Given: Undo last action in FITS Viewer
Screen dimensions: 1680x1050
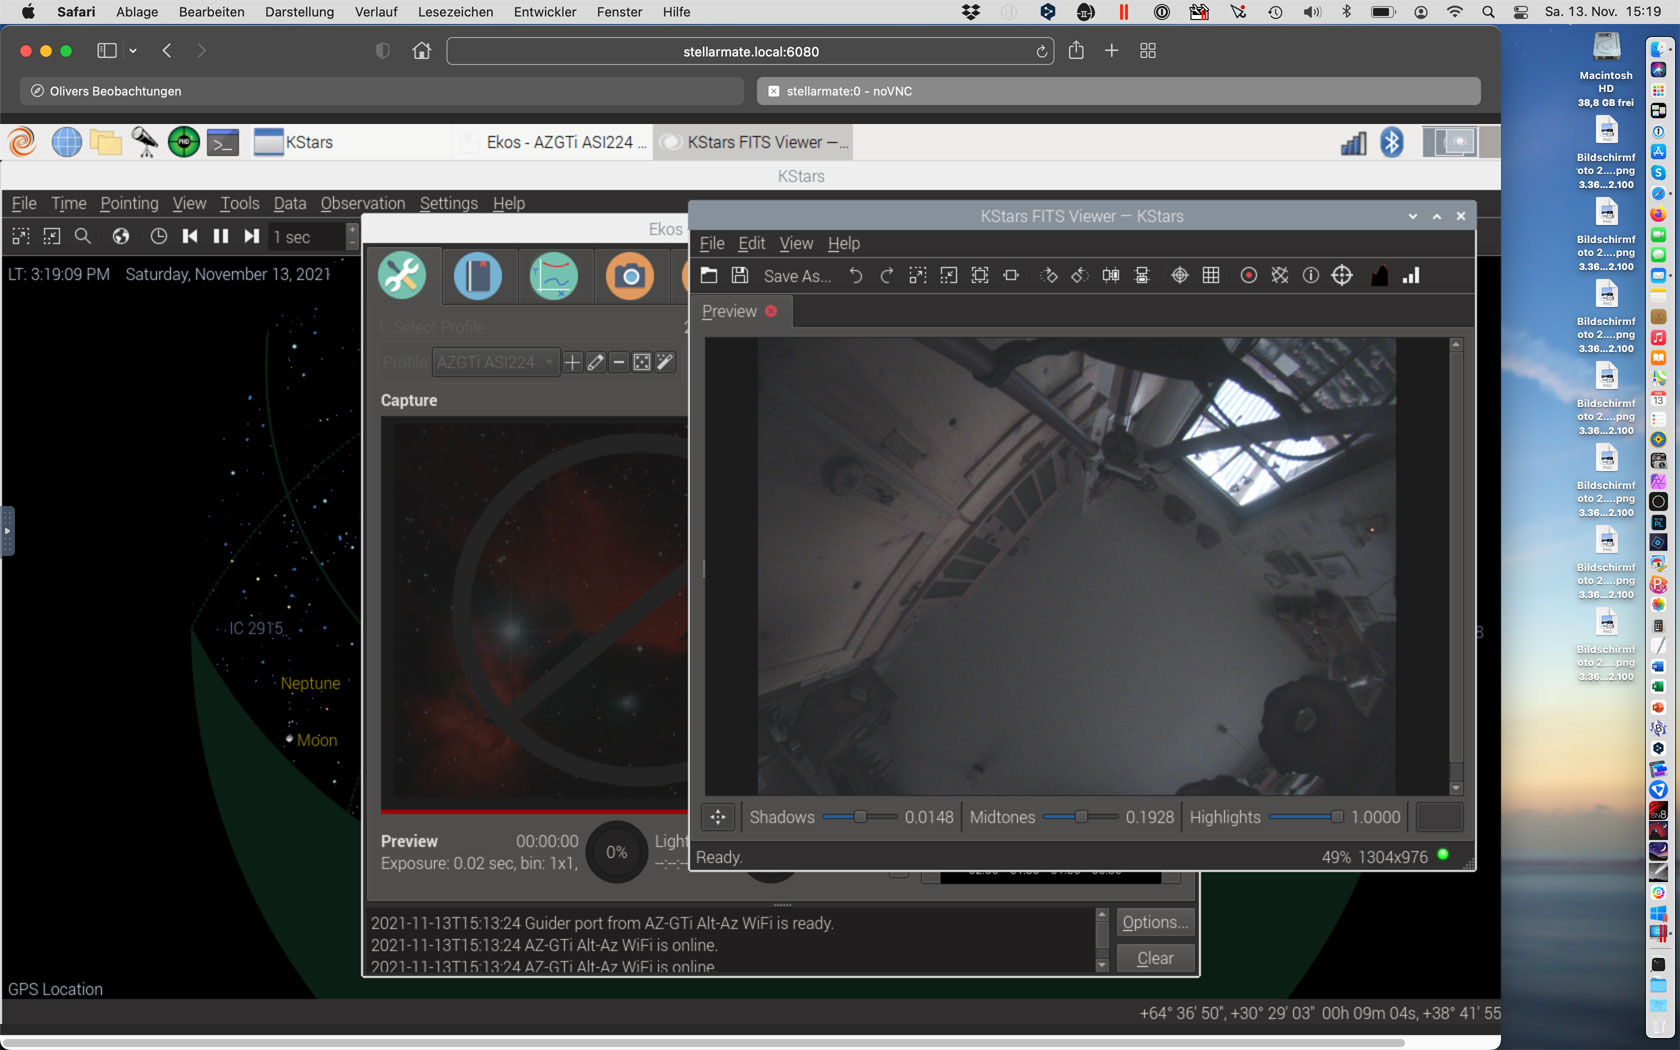Looking at the screenshot, I should 856,275.
